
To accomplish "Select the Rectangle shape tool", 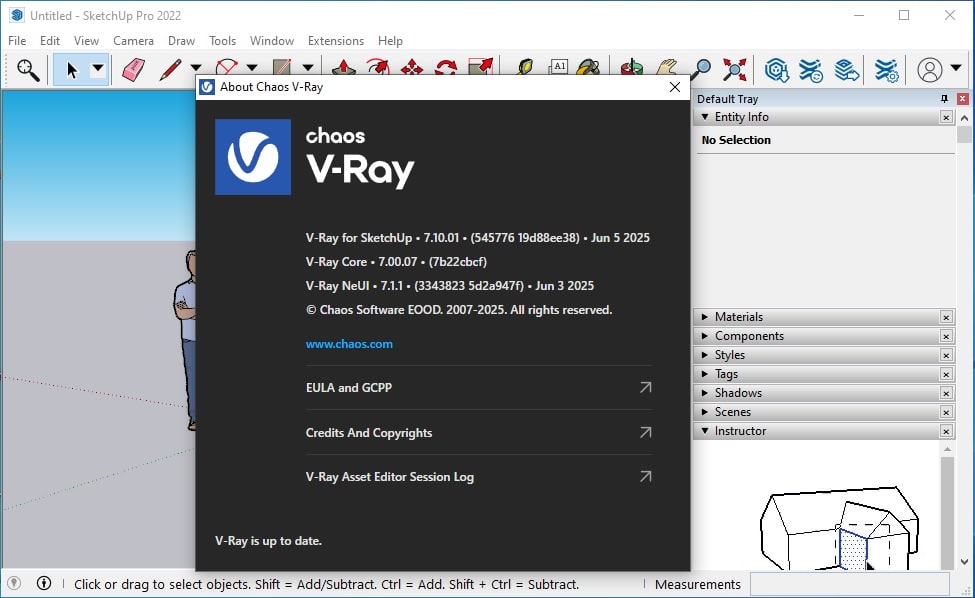I will coord(282,67).
